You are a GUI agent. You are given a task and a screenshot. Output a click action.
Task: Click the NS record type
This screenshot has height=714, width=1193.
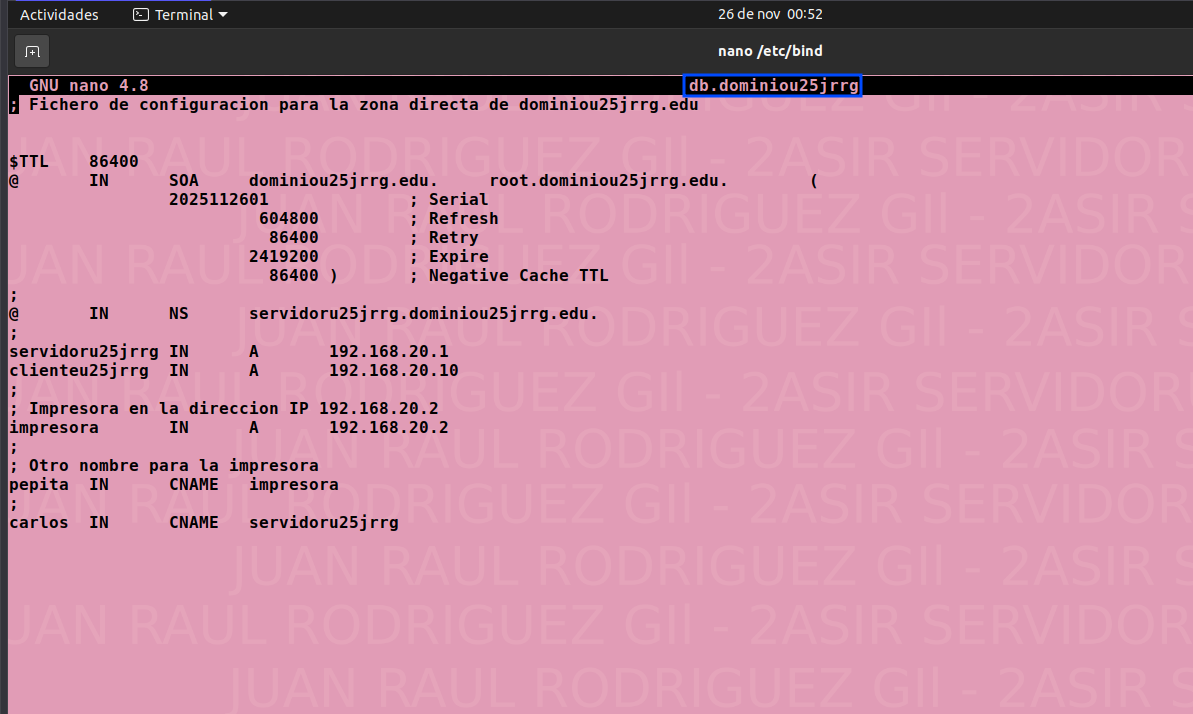click(179, 314)
